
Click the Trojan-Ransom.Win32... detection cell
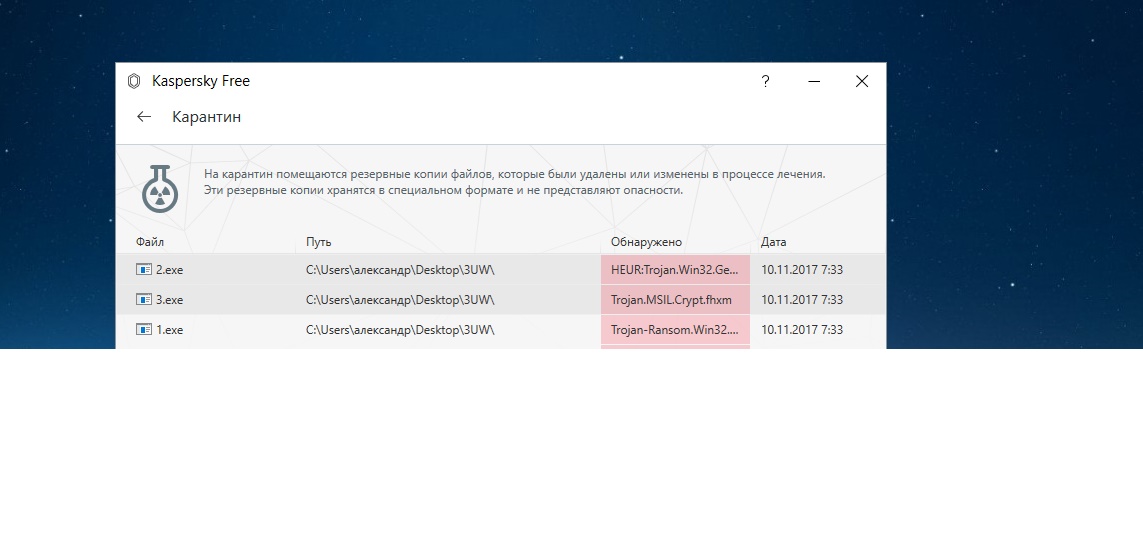(675, 329)
